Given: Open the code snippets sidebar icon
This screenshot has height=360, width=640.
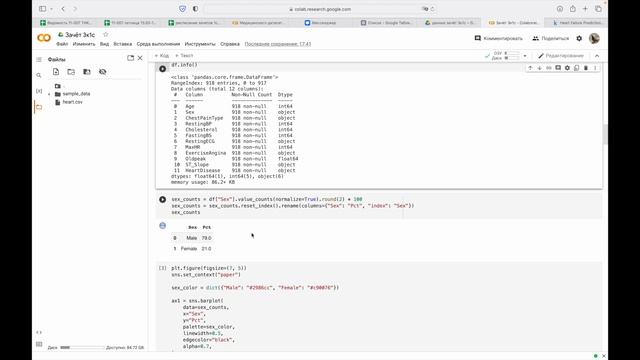Looking at the screenshot, I should [x=39, y=332].
